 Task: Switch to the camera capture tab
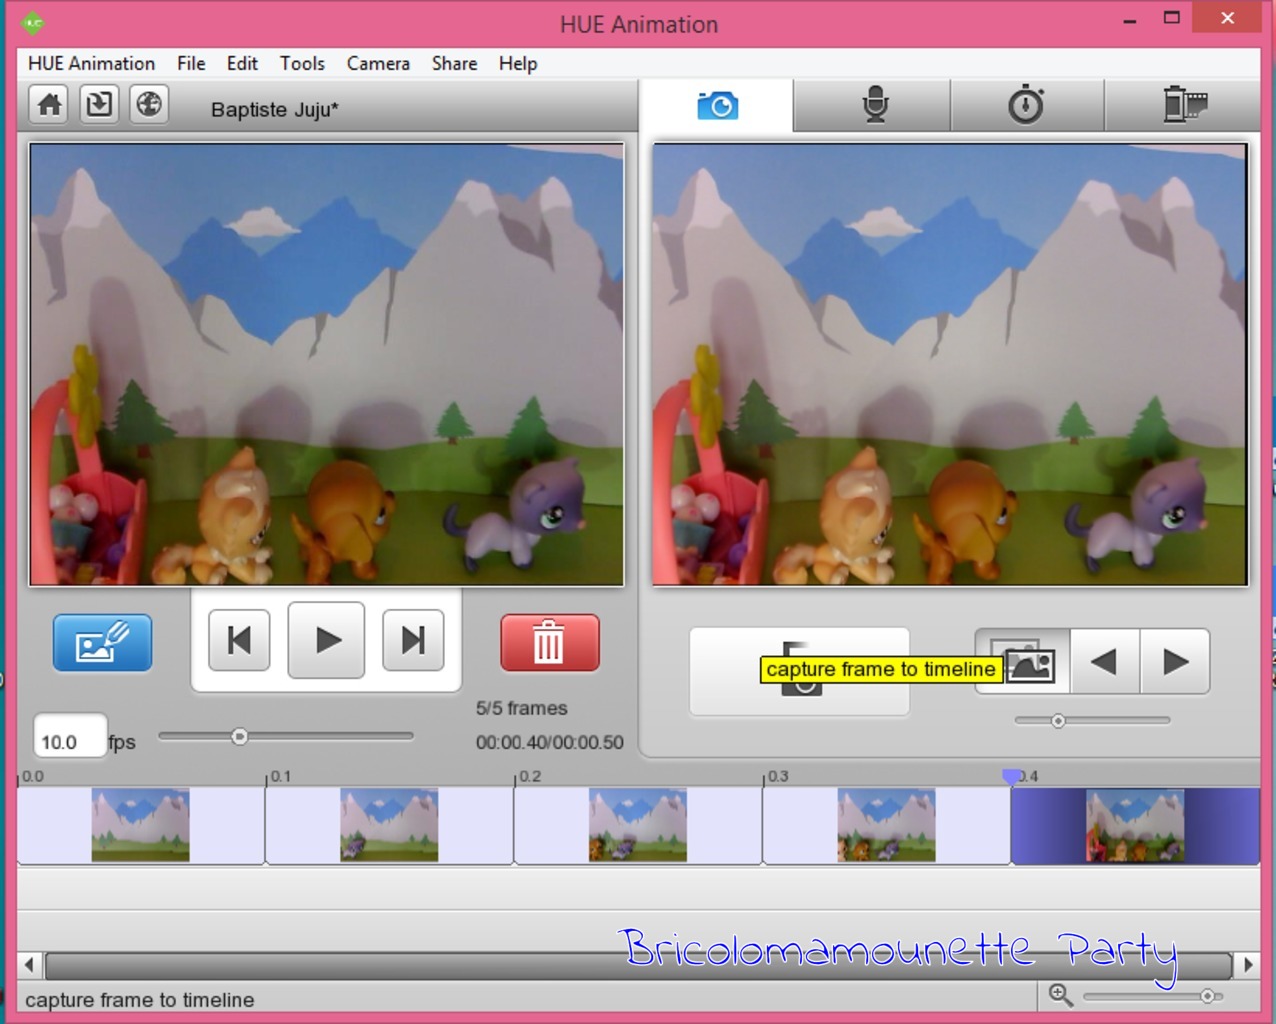pyautogui.click(x=717, y=105)
